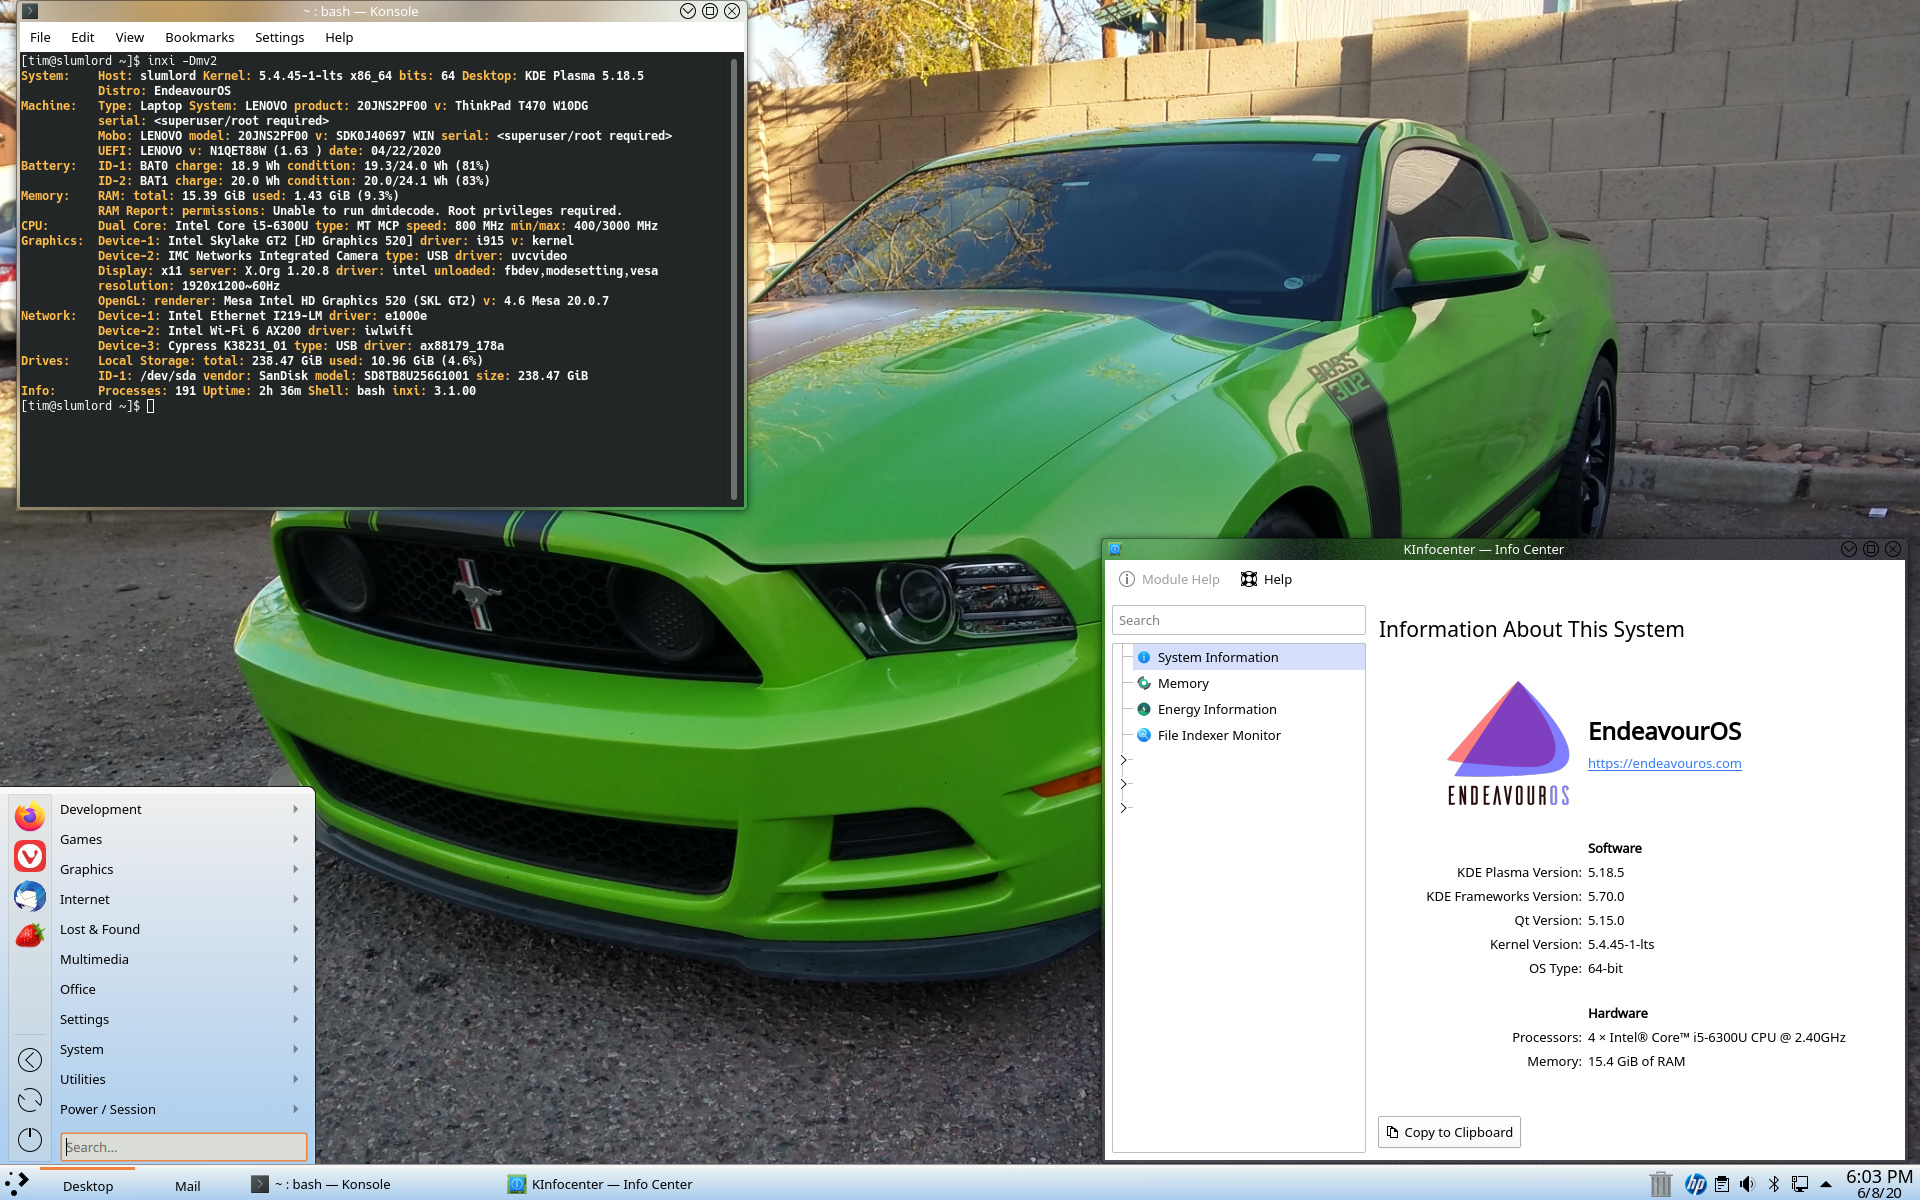Open the trash icon in the panel
Screen dimensions: 1920x1200
coord(1661,1184)
